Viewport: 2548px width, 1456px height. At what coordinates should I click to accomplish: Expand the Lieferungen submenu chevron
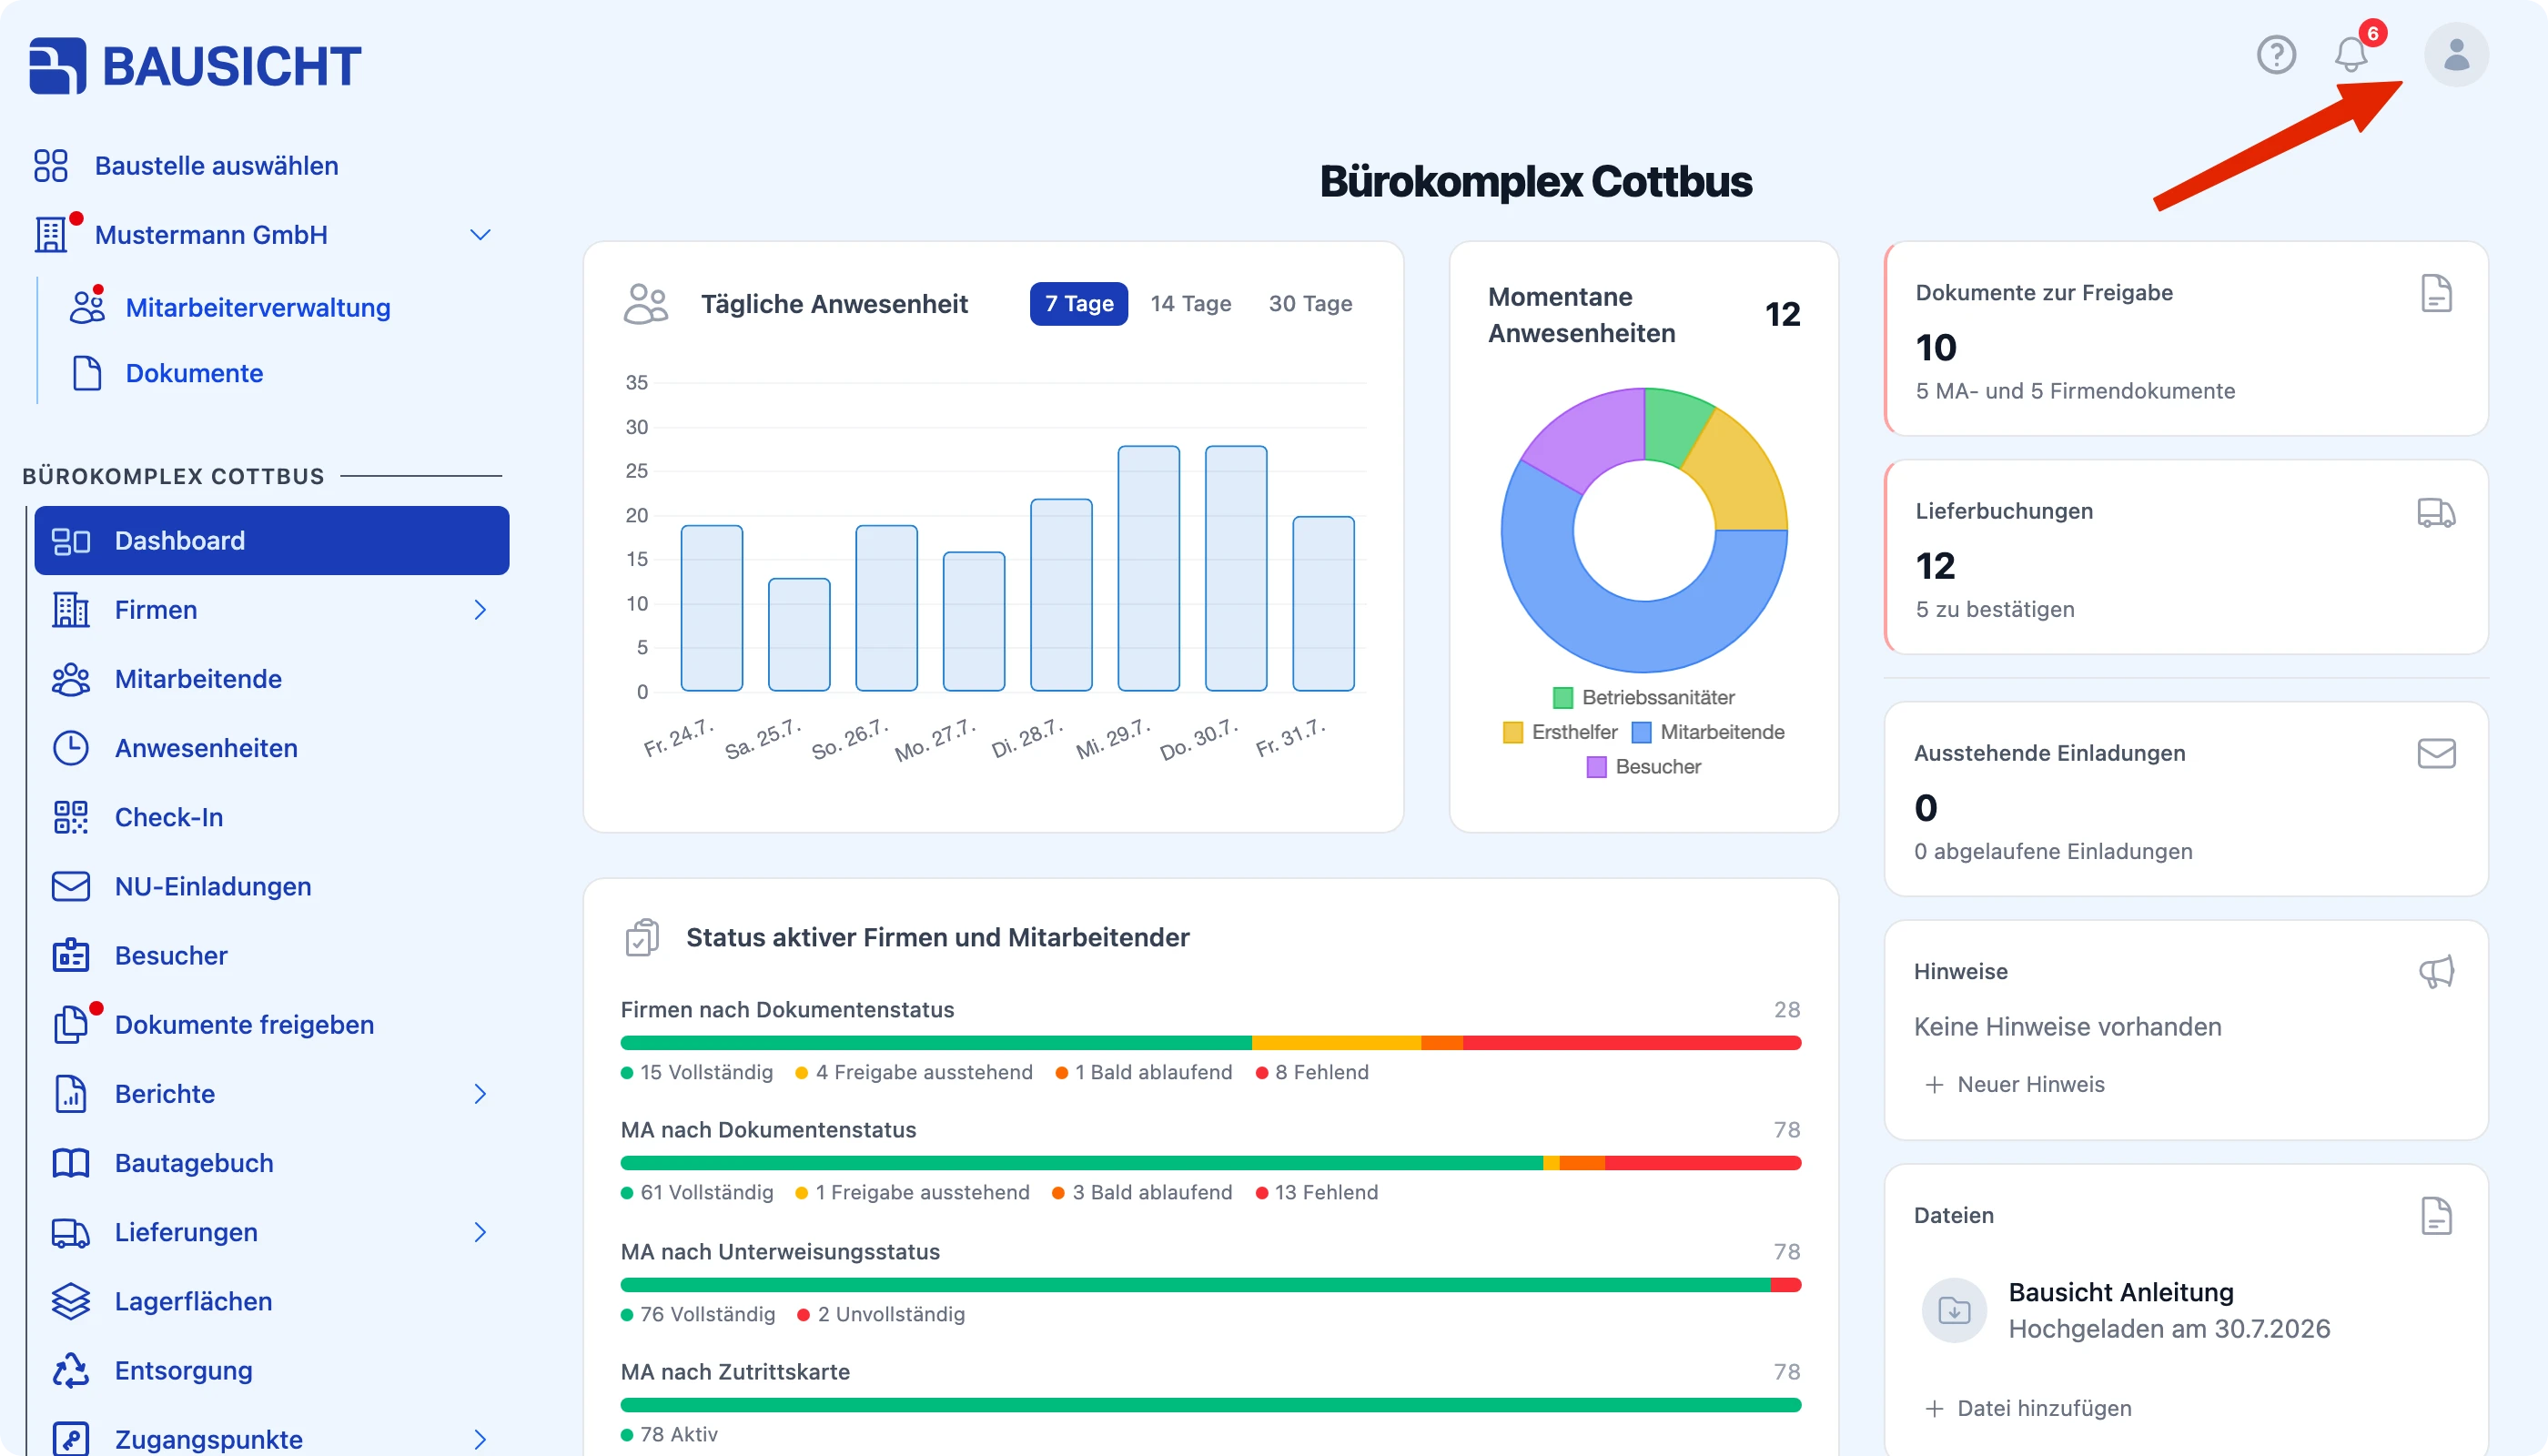click(x=480, y=1232)
